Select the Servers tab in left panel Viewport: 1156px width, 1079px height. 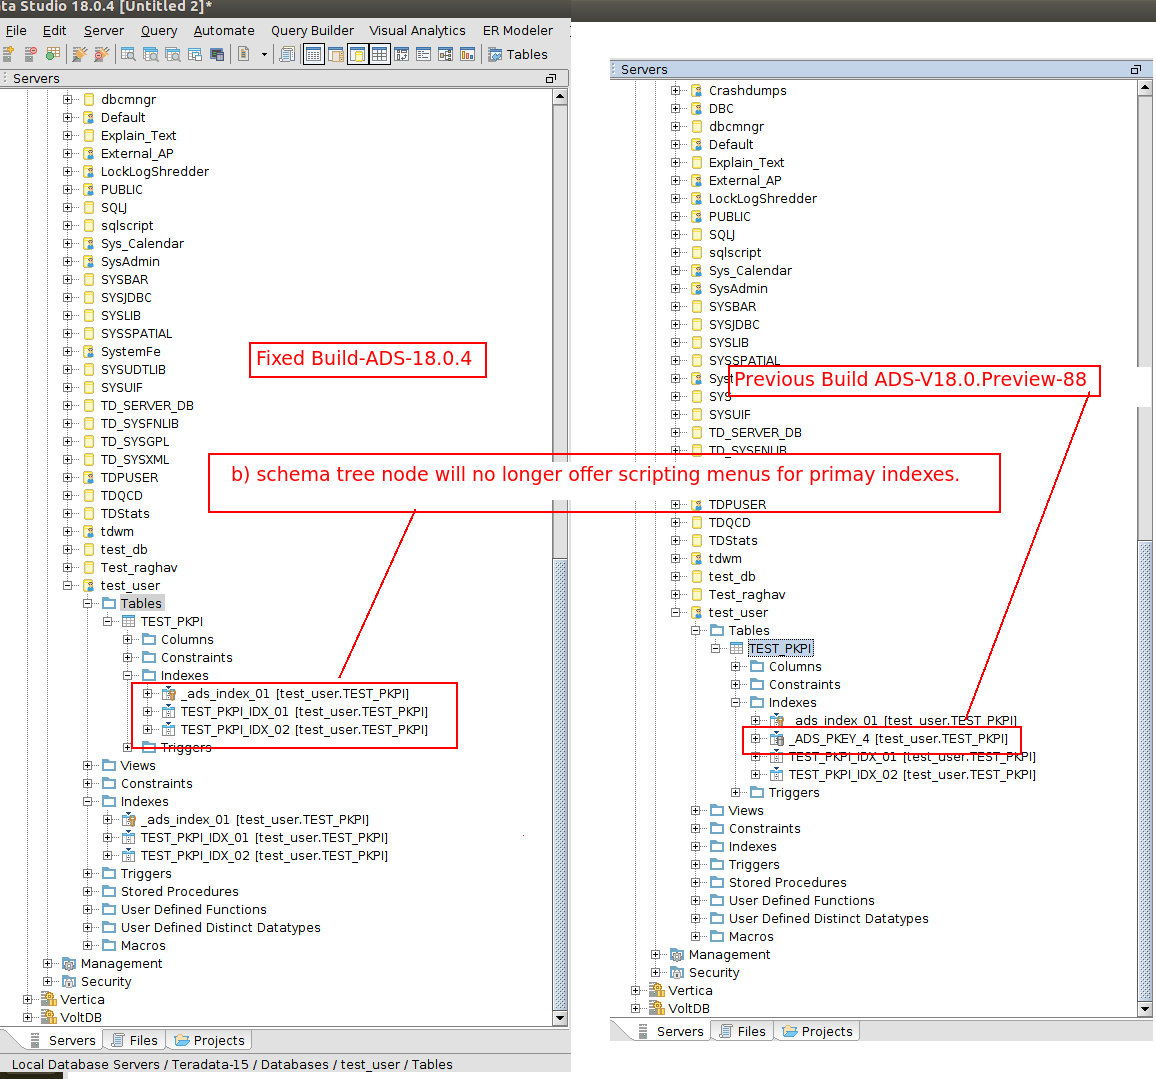point(63,1040)
